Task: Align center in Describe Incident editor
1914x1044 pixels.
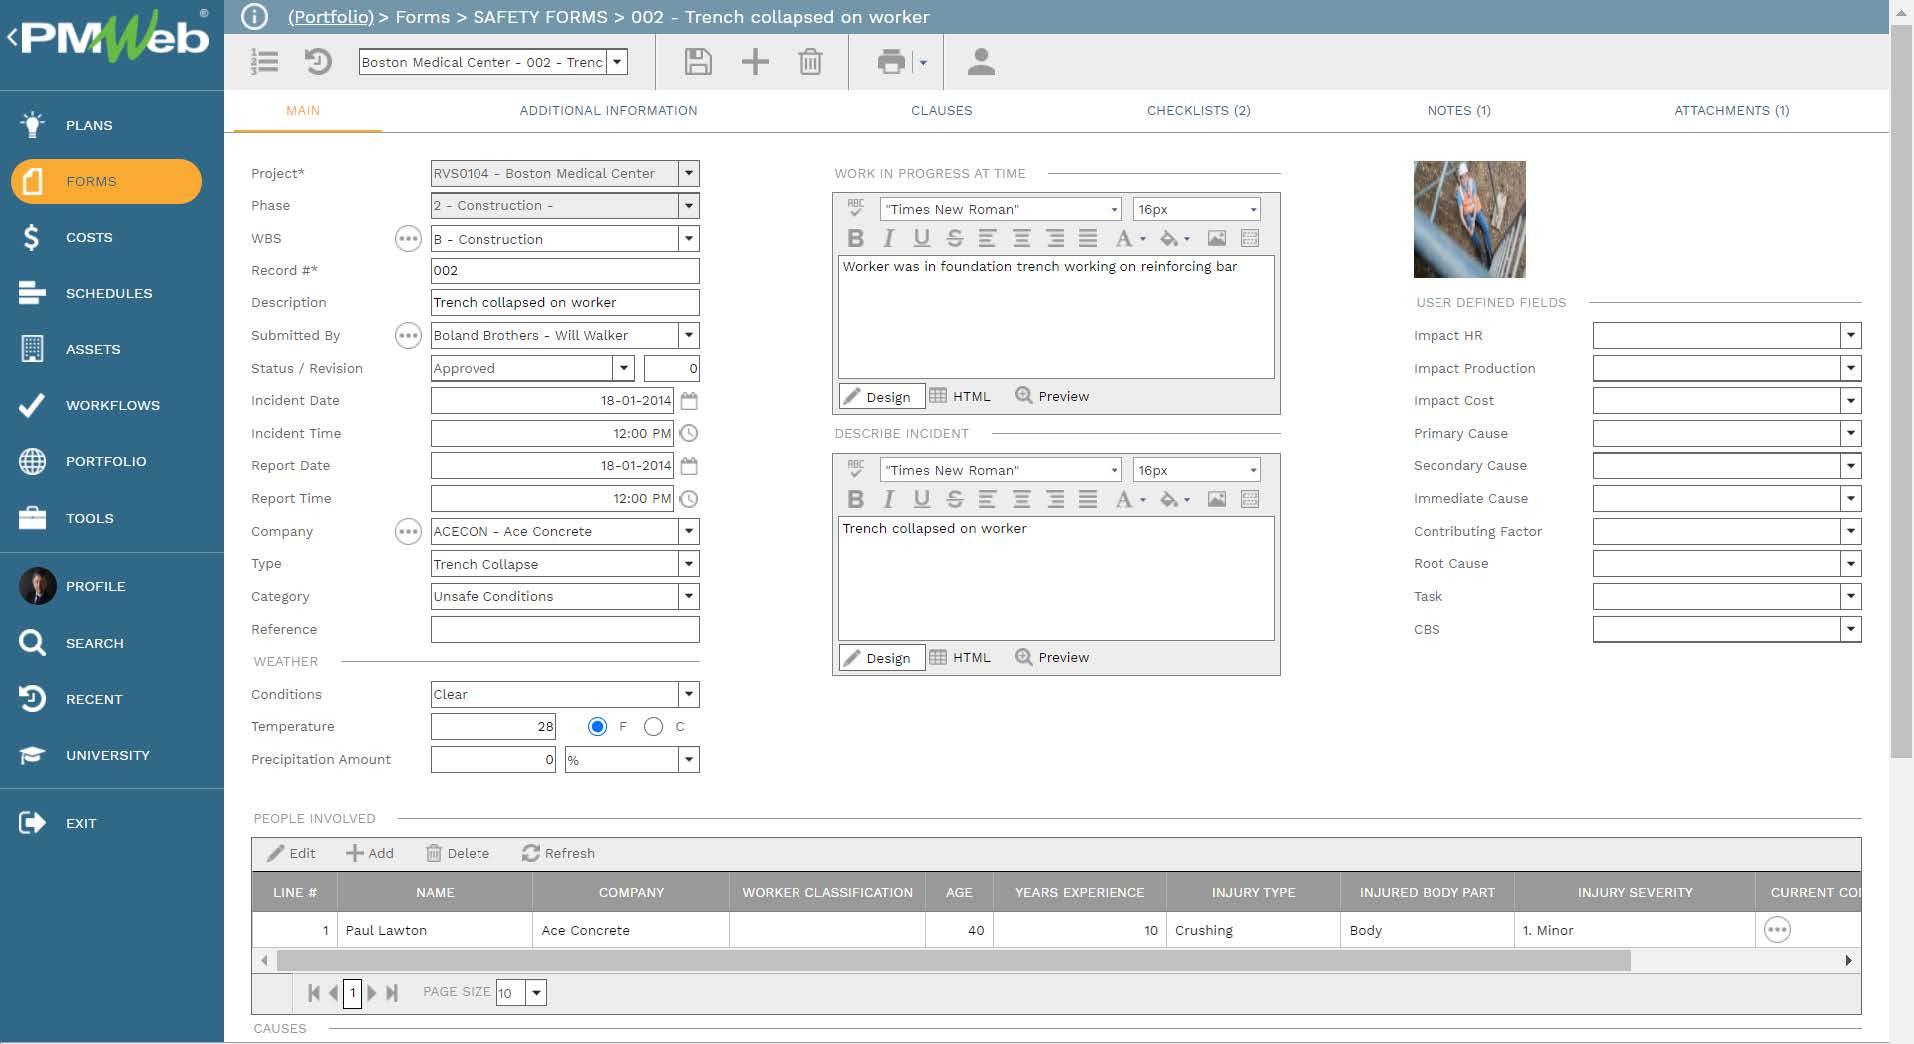Action: click(x=1021, y=499)
